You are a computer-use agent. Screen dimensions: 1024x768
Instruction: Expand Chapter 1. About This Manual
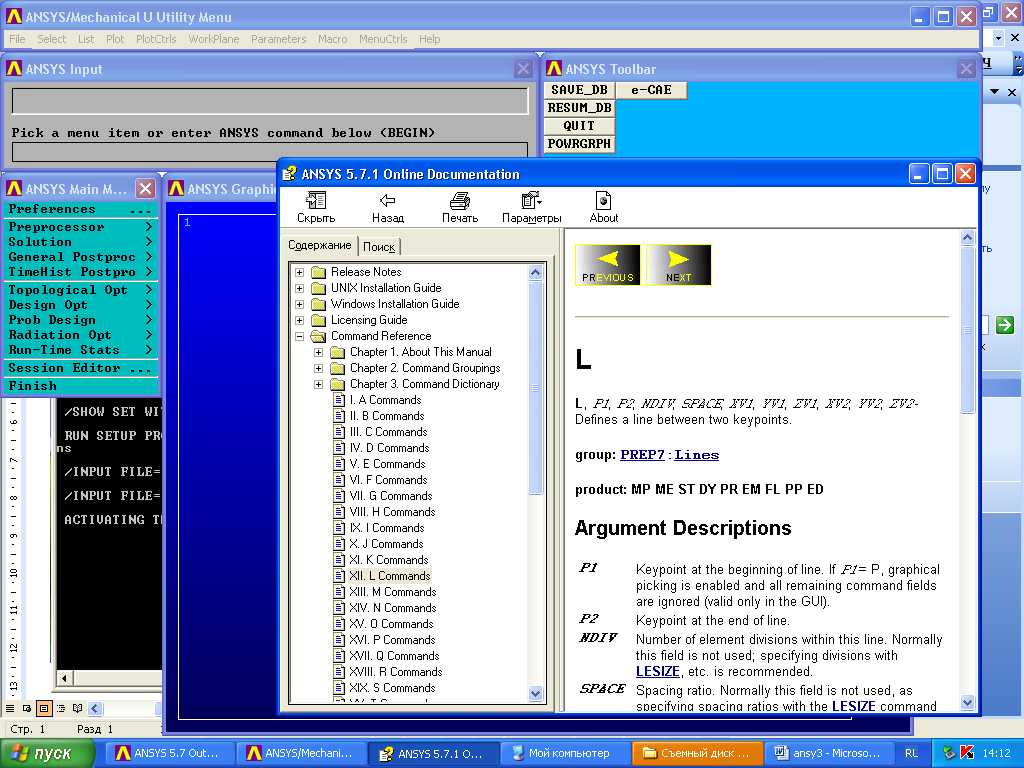319,352
